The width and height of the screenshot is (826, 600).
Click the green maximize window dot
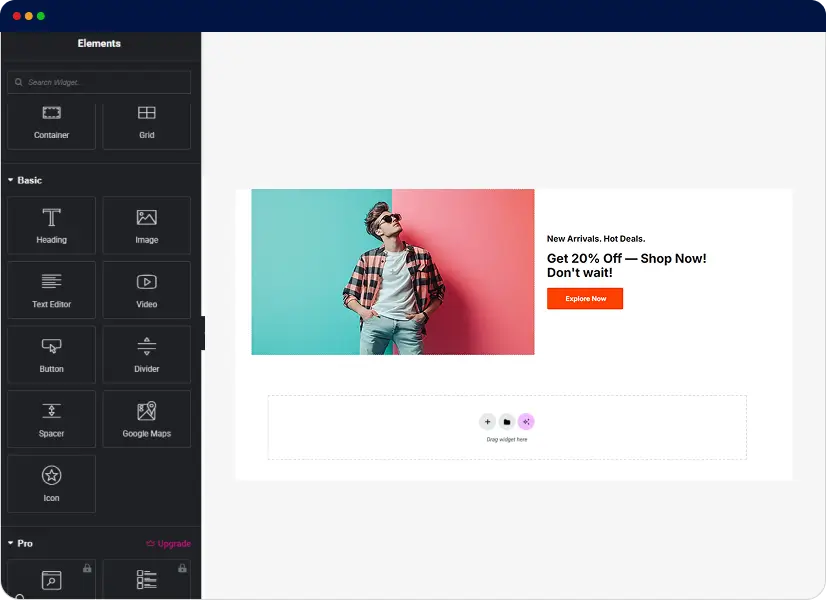click(41, 16)
